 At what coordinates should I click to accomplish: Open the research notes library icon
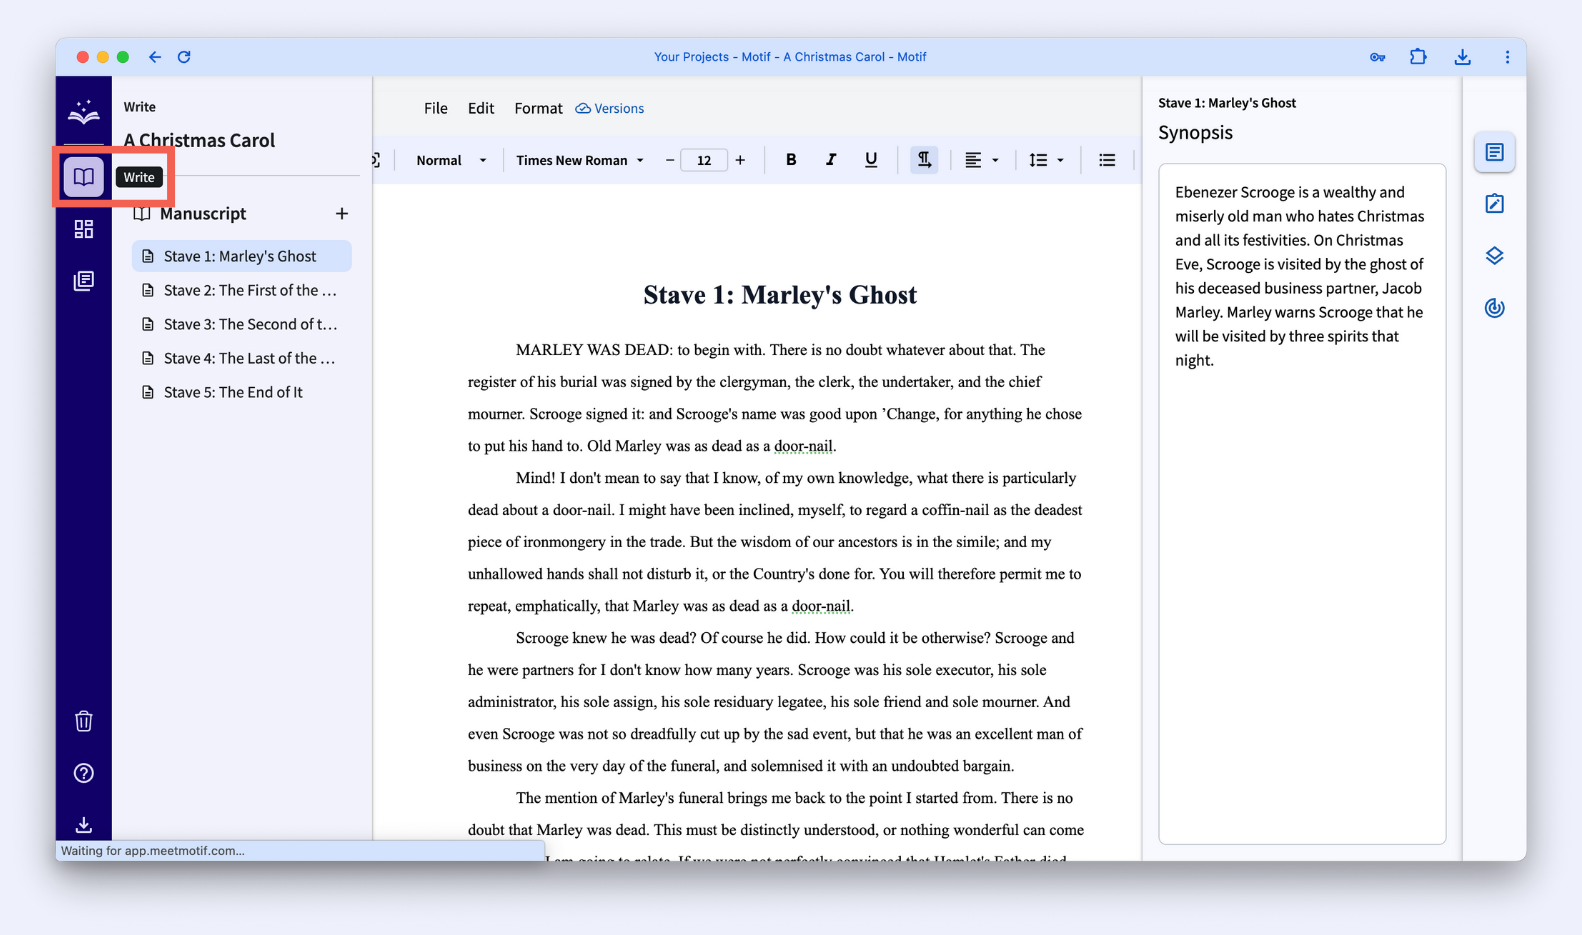click(84, 281)
